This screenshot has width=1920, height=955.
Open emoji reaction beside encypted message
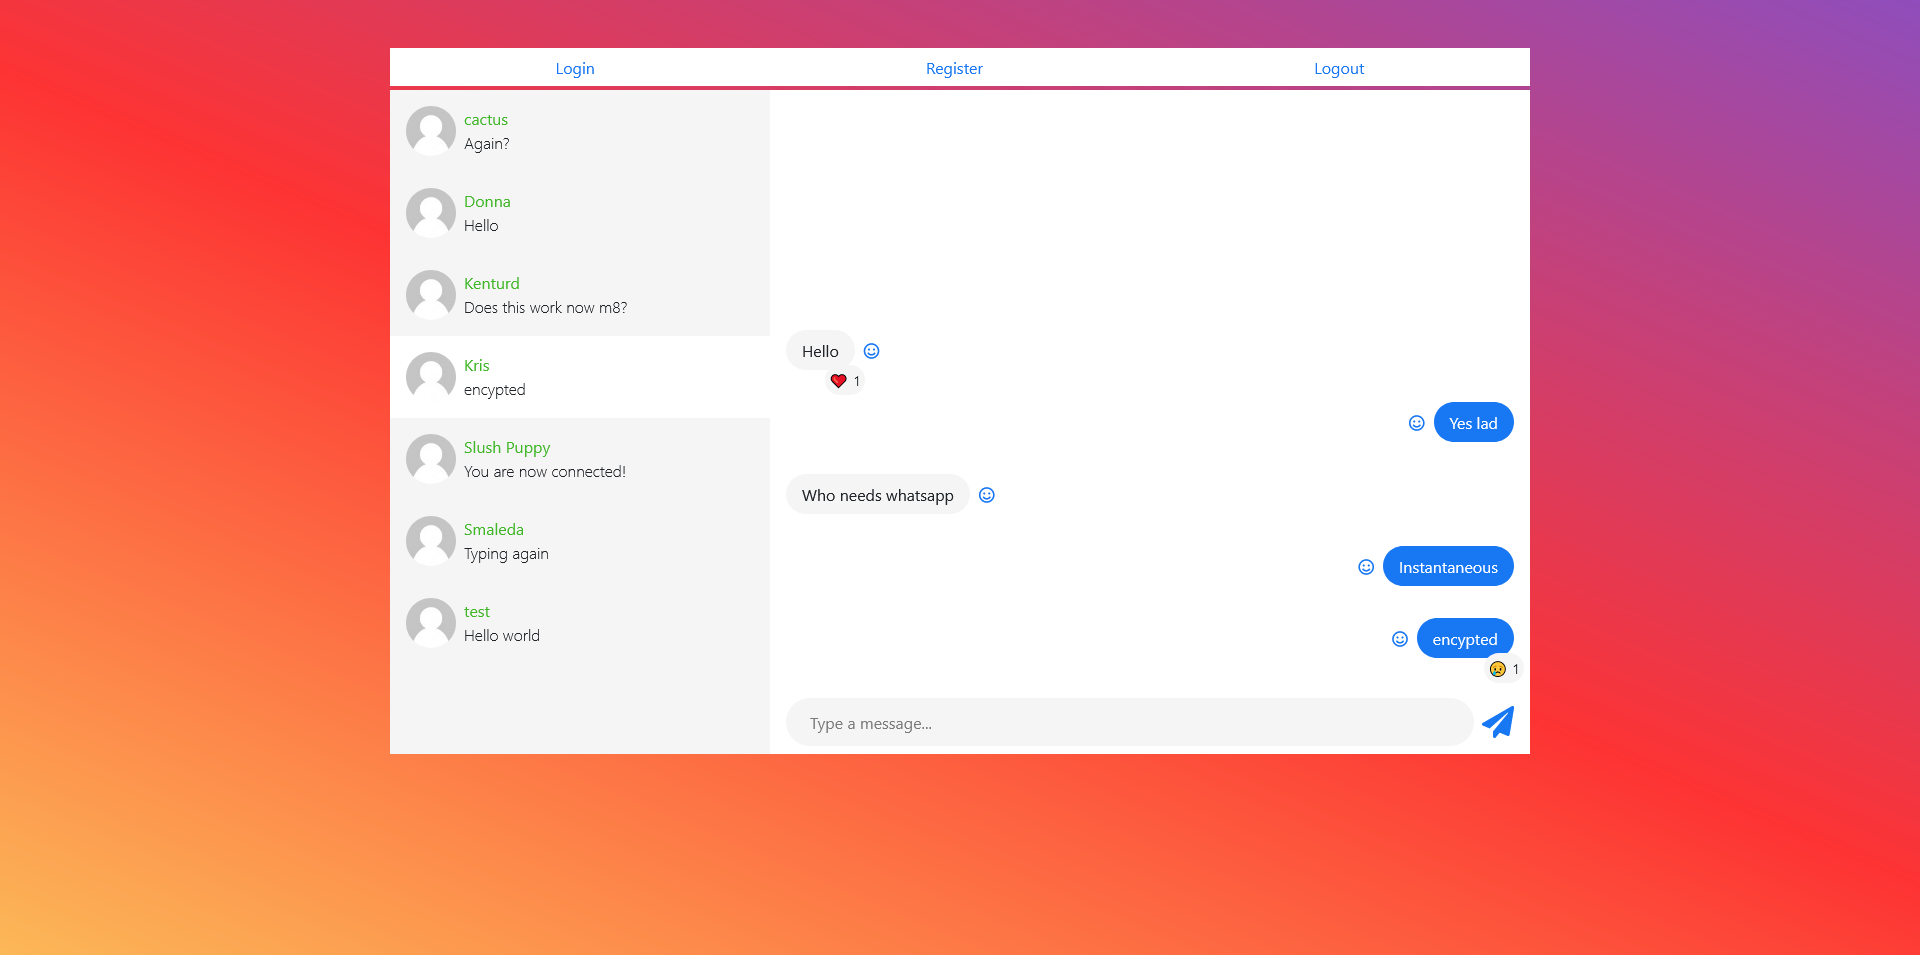pyautogui.click(x=1399, y=639)
